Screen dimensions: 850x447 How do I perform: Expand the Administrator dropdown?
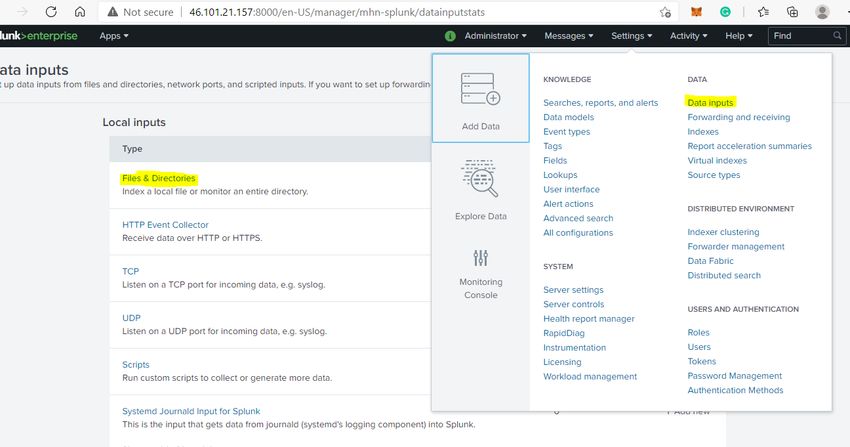coord(496,36)
